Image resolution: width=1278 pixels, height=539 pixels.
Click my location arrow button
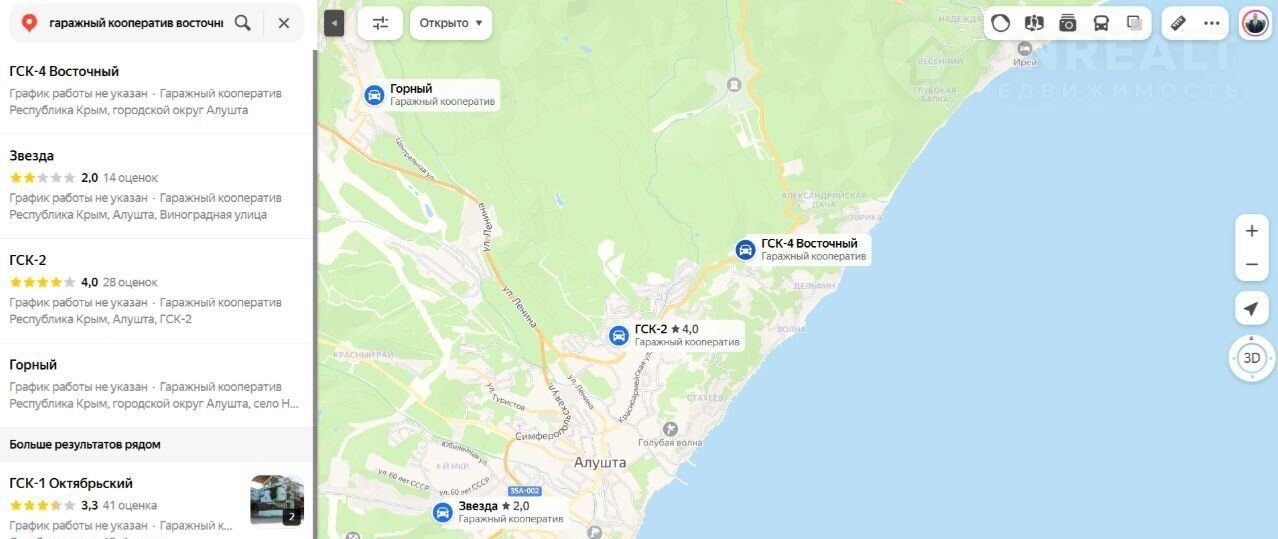coord(1251,309)
